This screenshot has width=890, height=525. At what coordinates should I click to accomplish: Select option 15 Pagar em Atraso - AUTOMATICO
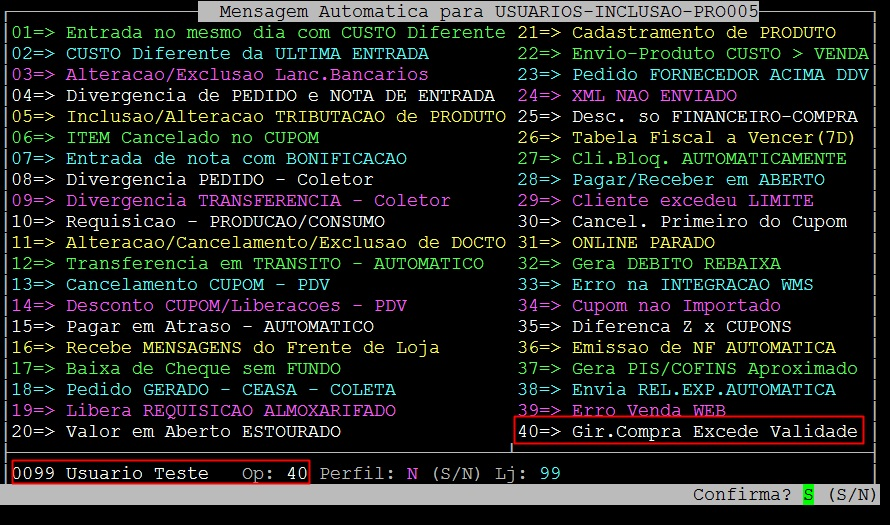click(192, 327)
